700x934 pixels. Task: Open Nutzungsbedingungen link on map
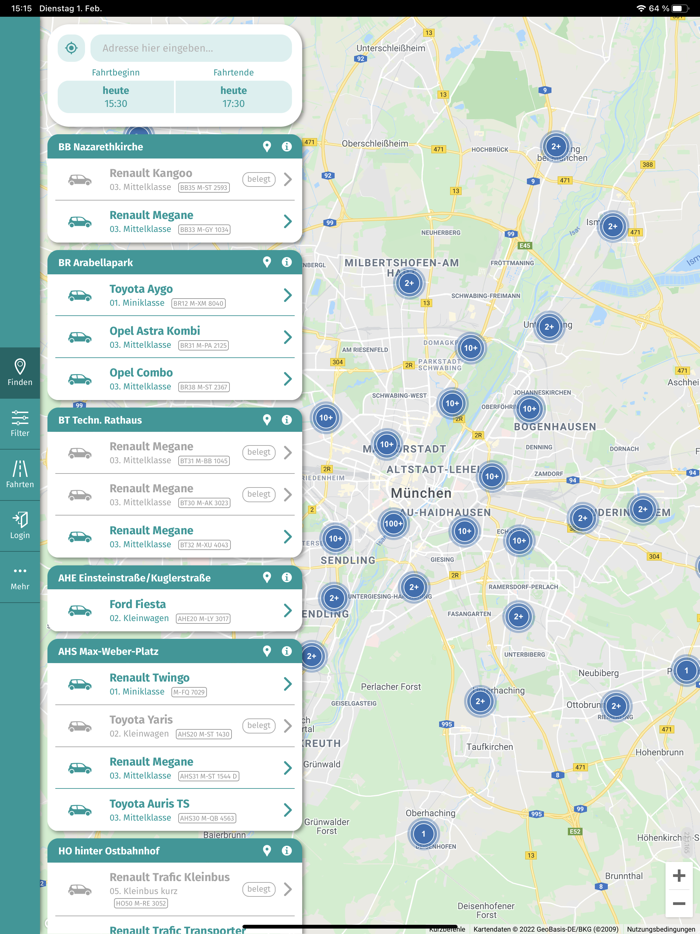(661, 929)
